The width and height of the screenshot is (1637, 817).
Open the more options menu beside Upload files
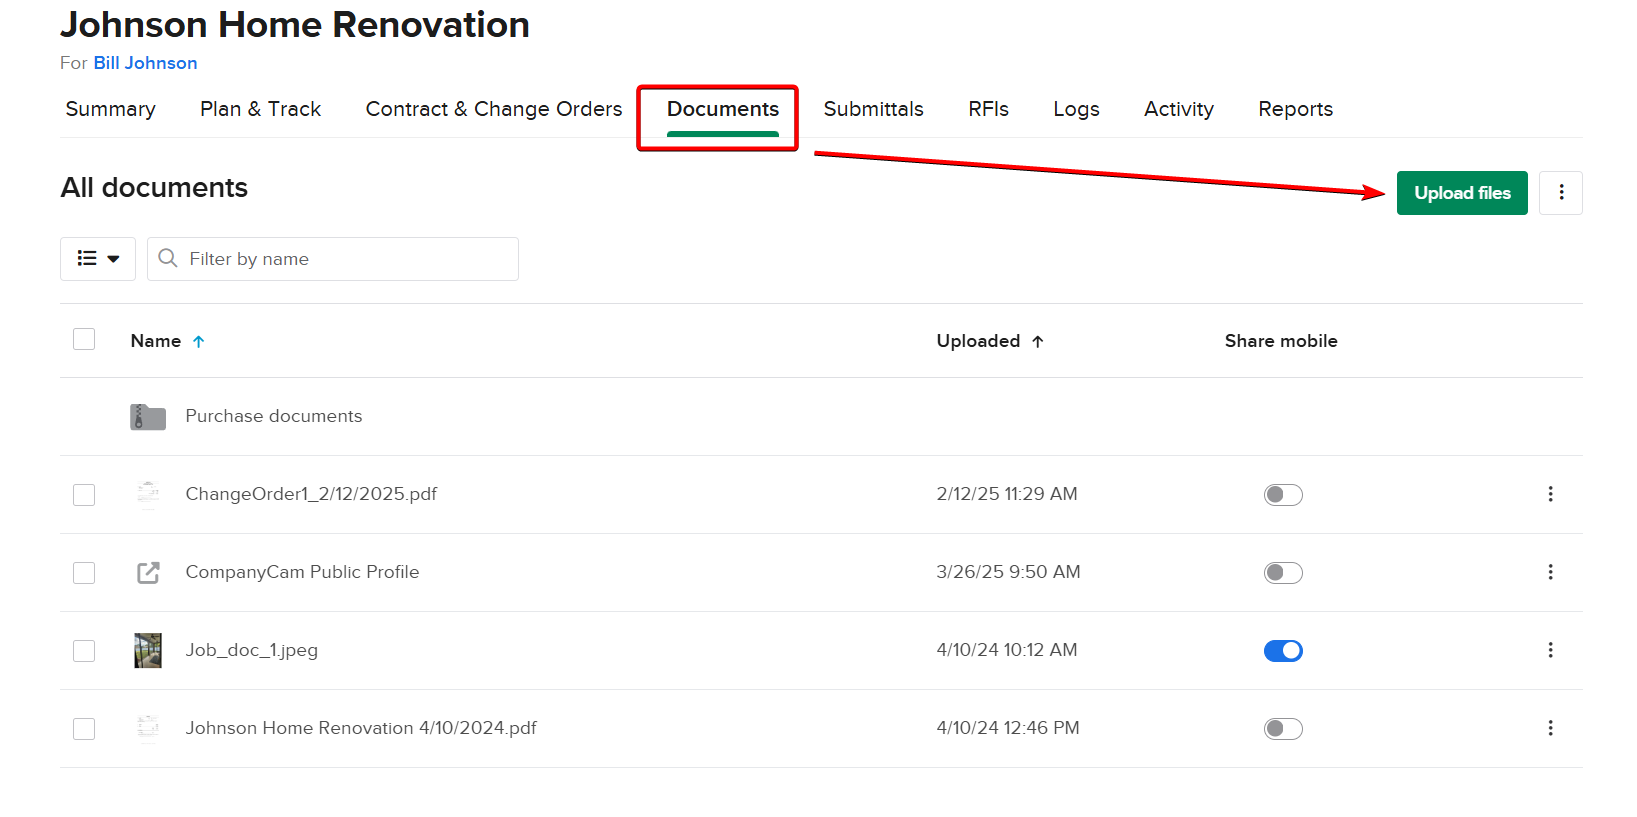(x=1560, y=193)
